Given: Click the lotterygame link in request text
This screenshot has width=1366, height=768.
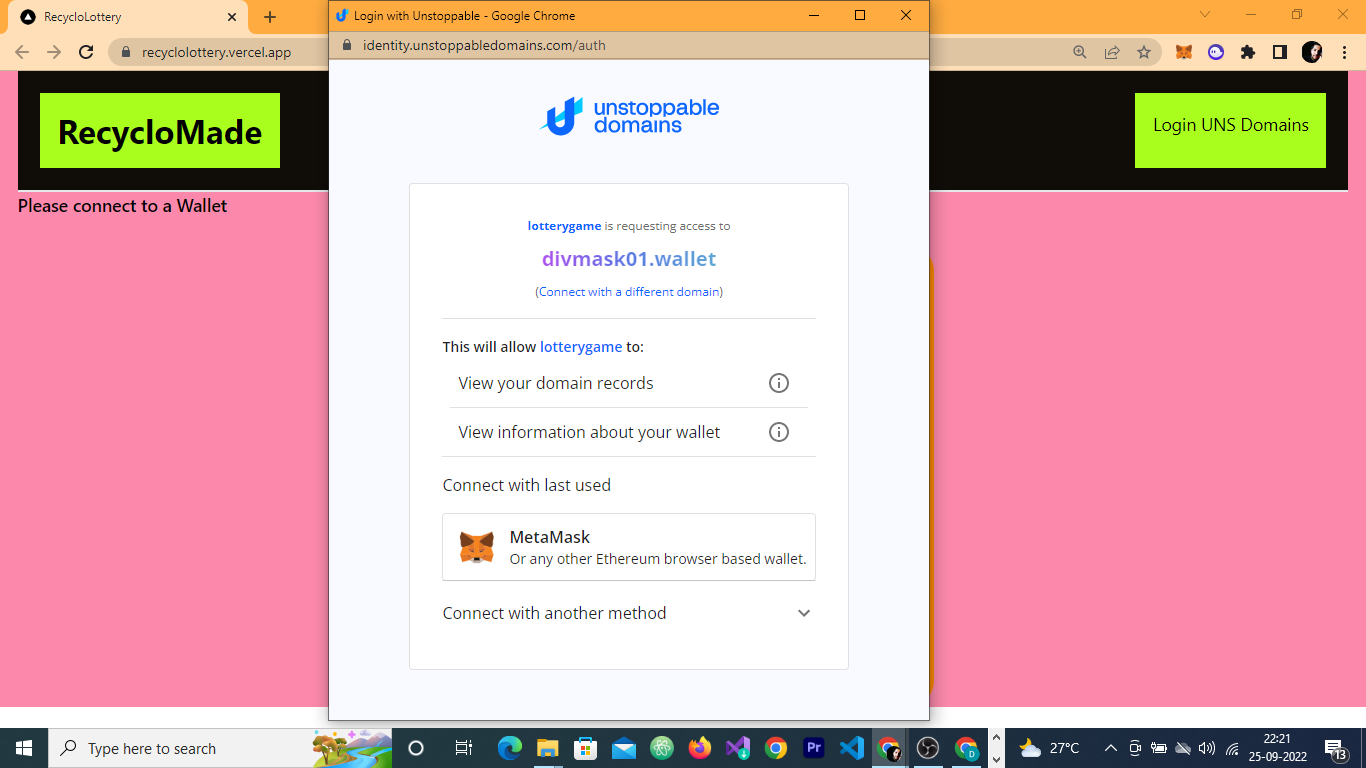Looking at the screenshot, I should point(565,226).
